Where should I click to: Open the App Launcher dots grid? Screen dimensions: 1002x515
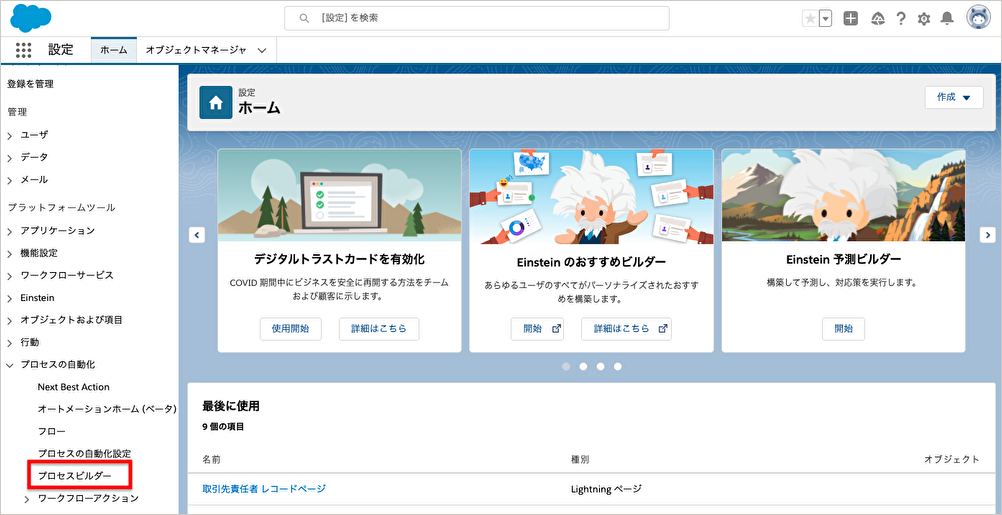(x=24, y=50)
